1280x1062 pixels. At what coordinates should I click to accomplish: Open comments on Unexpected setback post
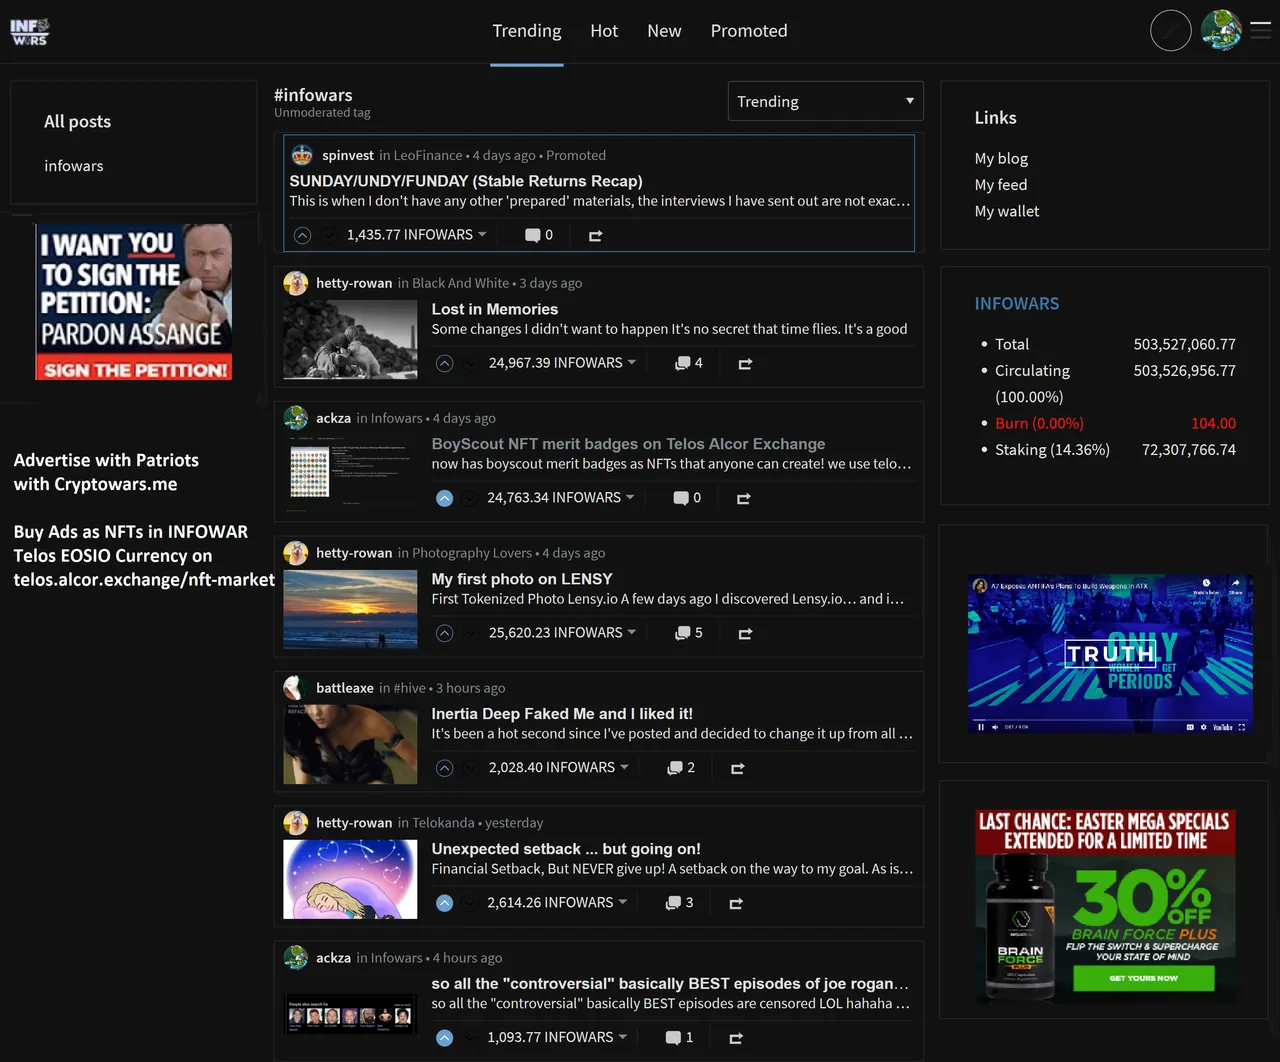(x=679, y=903)
